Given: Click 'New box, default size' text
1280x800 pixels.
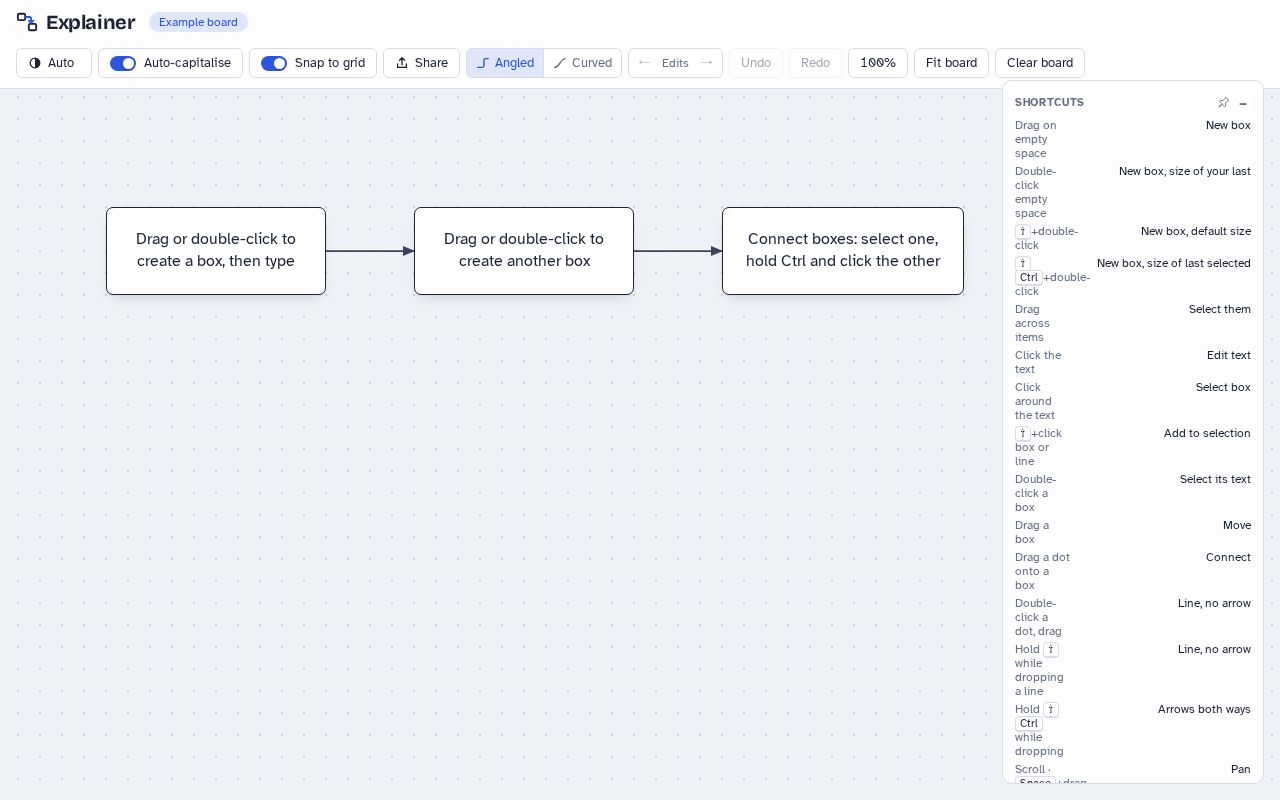Looking at the screenshot, I should [1195, 231].
